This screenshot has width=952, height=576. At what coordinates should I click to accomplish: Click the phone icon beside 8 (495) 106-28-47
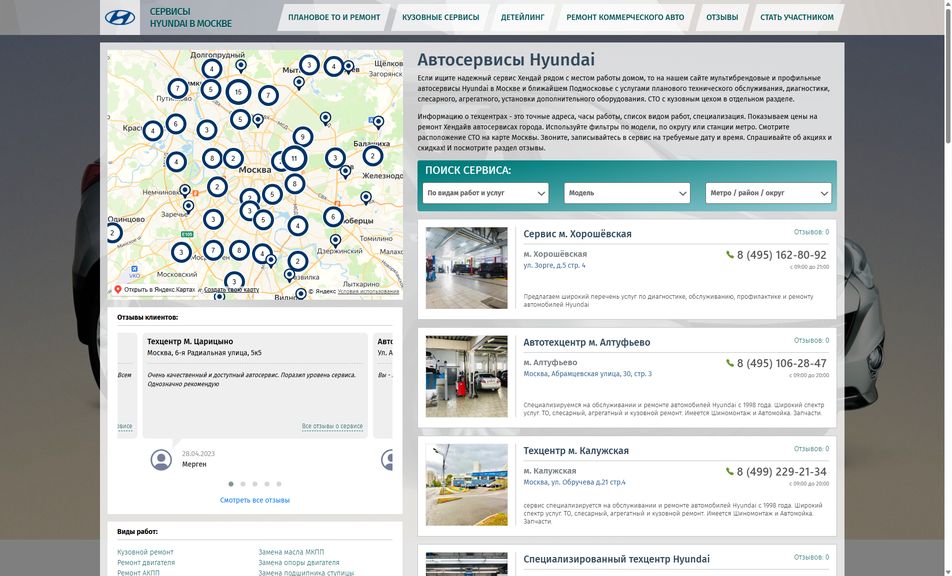click(730, 363)
